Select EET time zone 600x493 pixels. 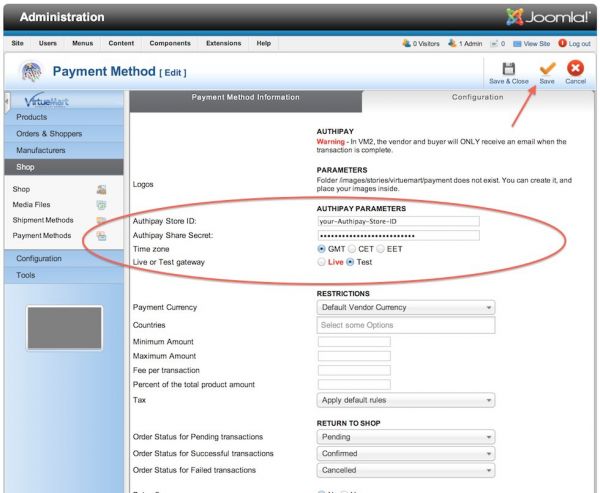380,249
